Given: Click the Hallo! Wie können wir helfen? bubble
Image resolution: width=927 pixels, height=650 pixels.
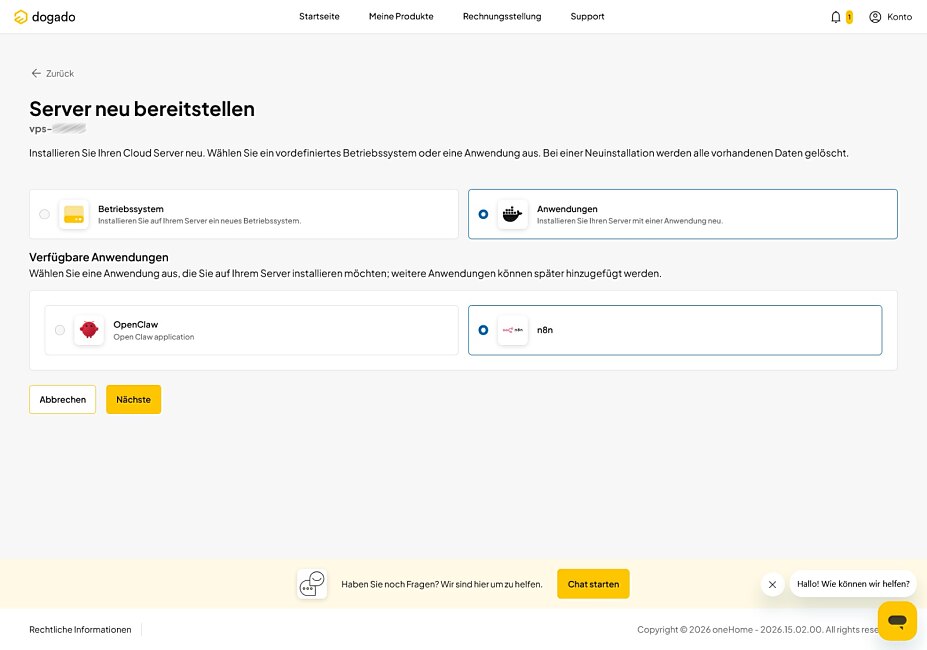Looking at the screenshot, I should [x=853, y=584].
